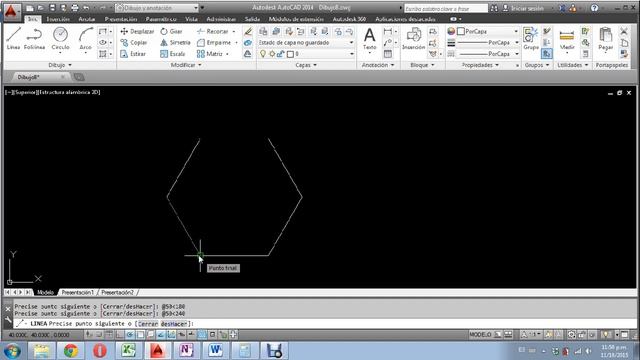Toggle the layer lightbulb on/off icon
The height and width of the screenshot is (360, 640).
(x=263, y=54)
